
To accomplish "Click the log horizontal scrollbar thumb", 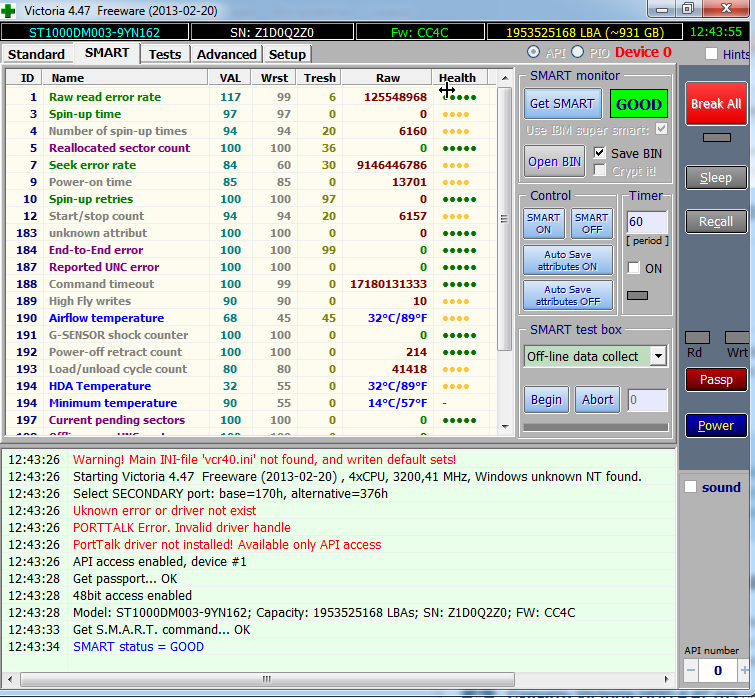I will pyautogui.click(x=267, y=679).
